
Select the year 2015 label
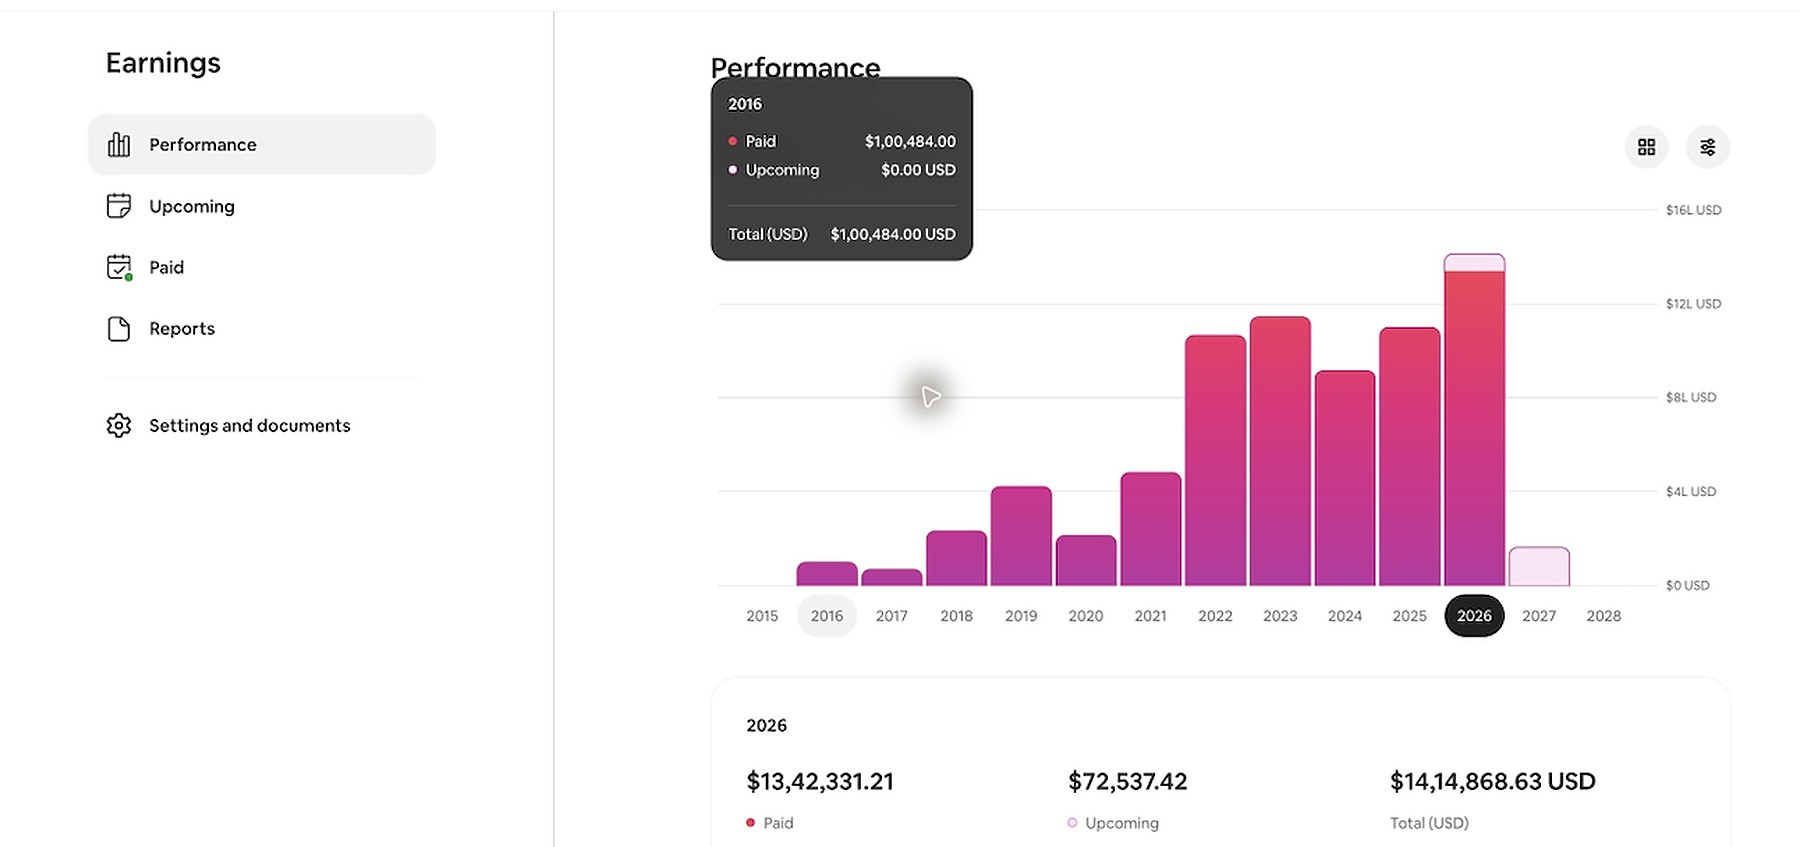(762, 616)
